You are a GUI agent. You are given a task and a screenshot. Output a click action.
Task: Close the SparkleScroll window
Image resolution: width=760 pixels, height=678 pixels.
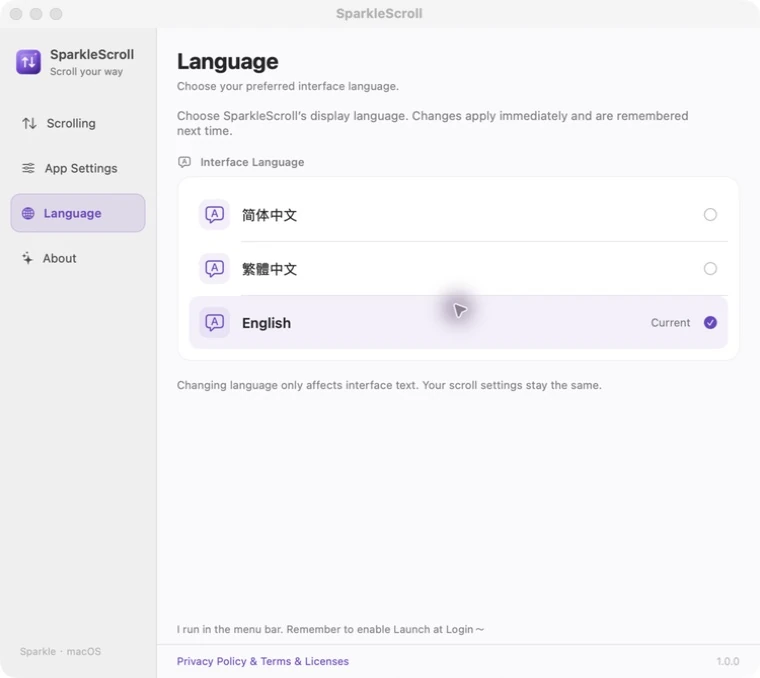click(x=16, y=14)
